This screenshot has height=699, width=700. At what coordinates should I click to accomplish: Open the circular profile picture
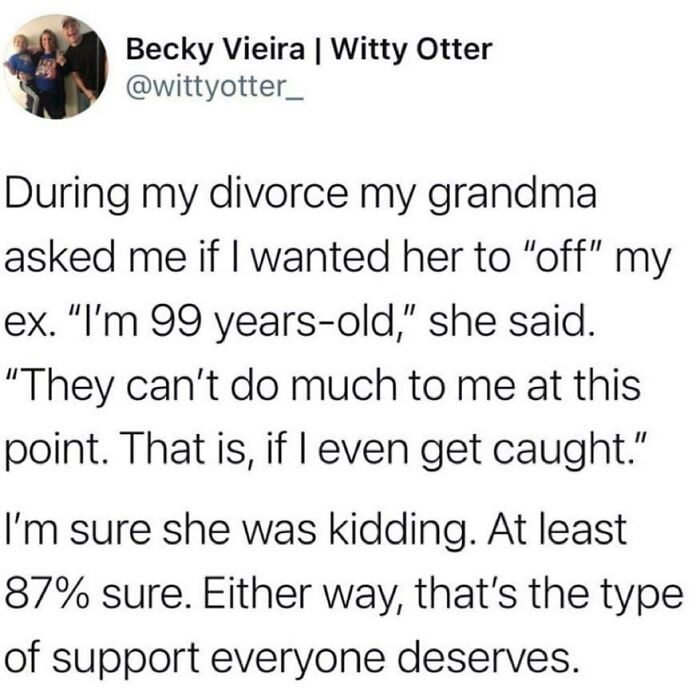point(56,67)
